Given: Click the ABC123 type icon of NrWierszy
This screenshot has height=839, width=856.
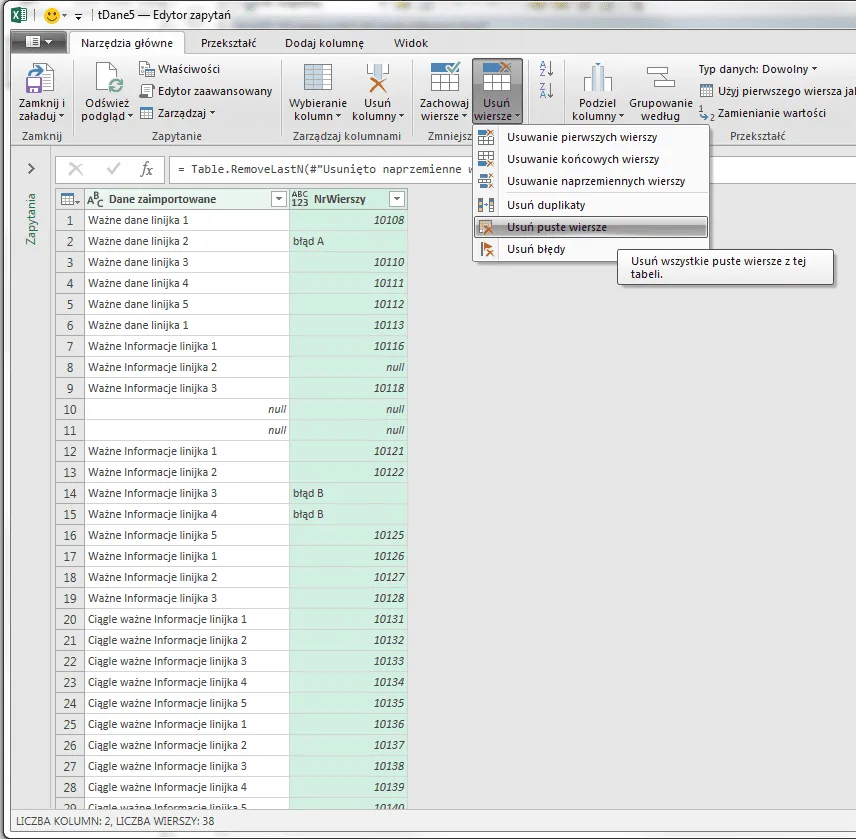Looking at the screenshot, I should pyautogui.click(x=300, y=199).
